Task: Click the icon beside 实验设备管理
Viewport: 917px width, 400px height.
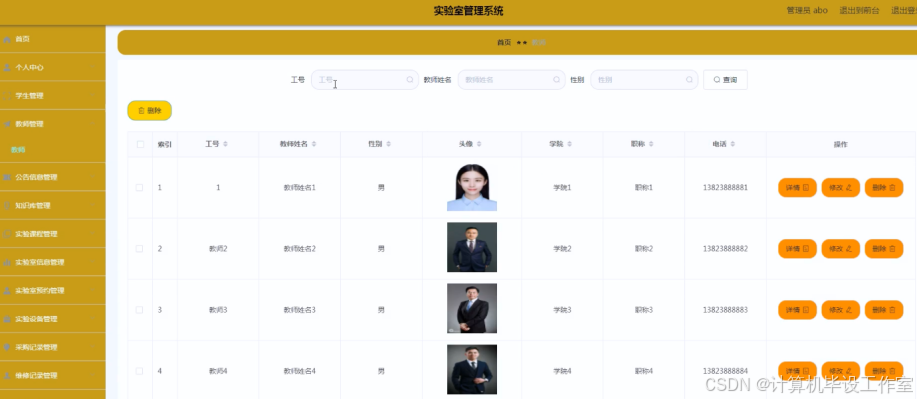Action: tap(7, 319)
